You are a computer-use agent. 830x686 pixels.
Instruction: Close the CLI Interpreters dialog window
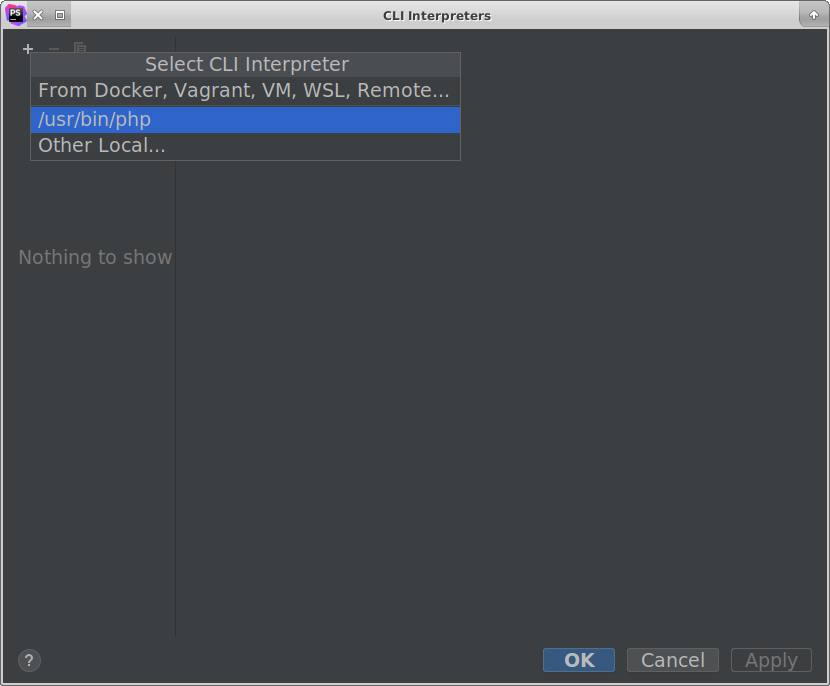pyautogui.click(x=38, y=15)
